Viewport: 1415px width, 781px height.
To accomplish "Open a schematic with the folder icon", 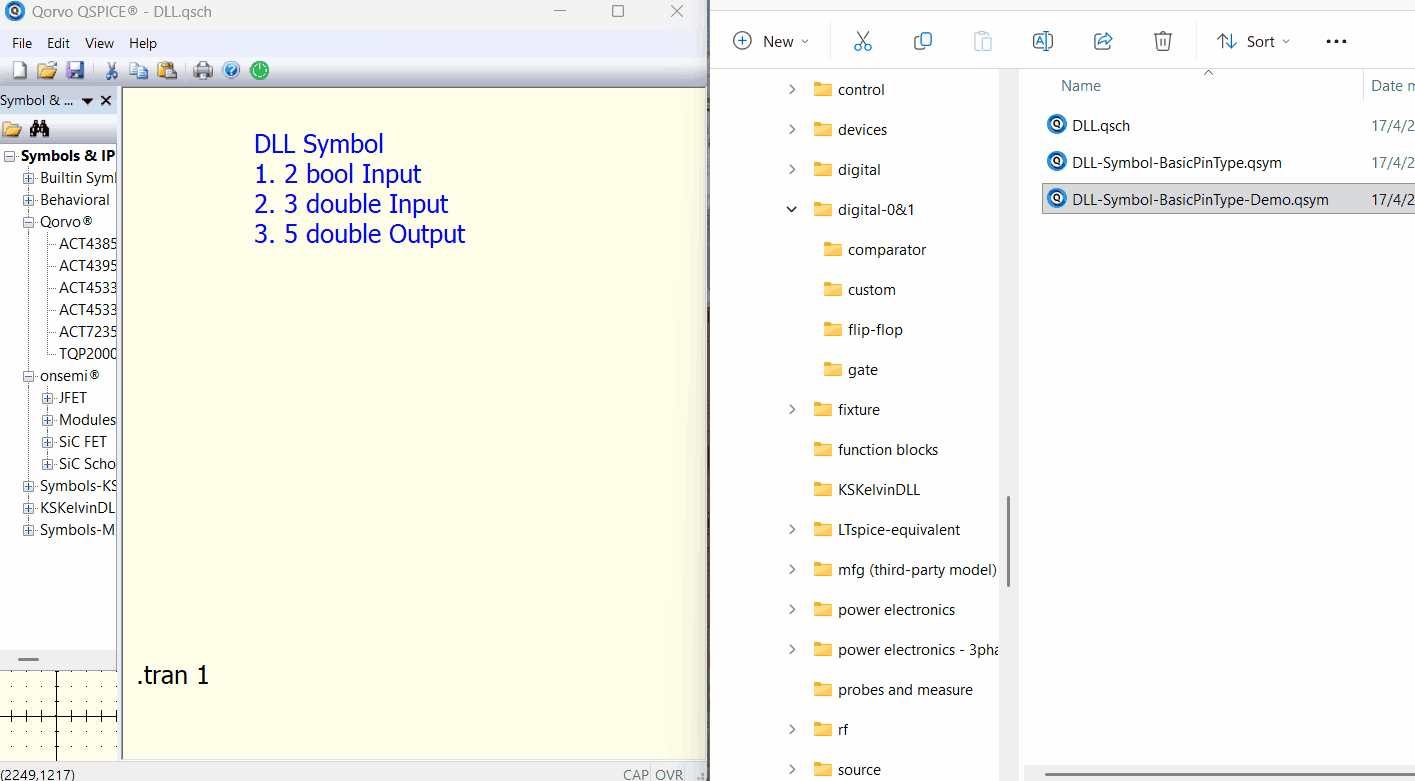I will (47, 70).
